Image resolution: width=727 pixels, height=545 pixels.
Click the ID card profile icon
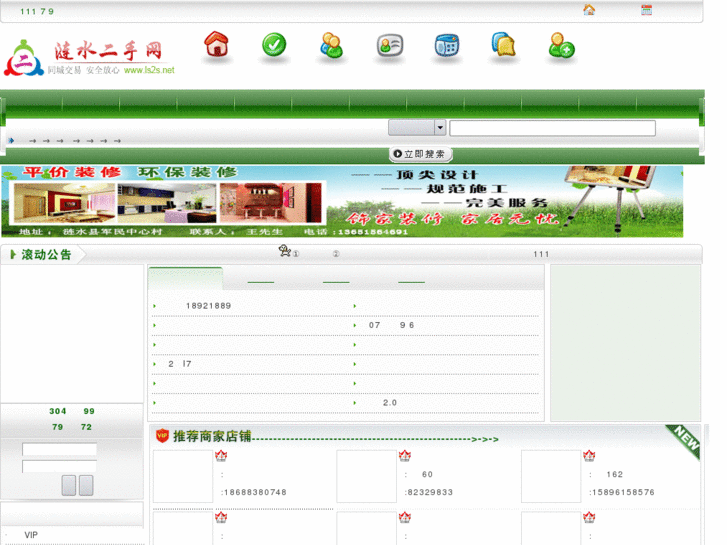(389, 45)
